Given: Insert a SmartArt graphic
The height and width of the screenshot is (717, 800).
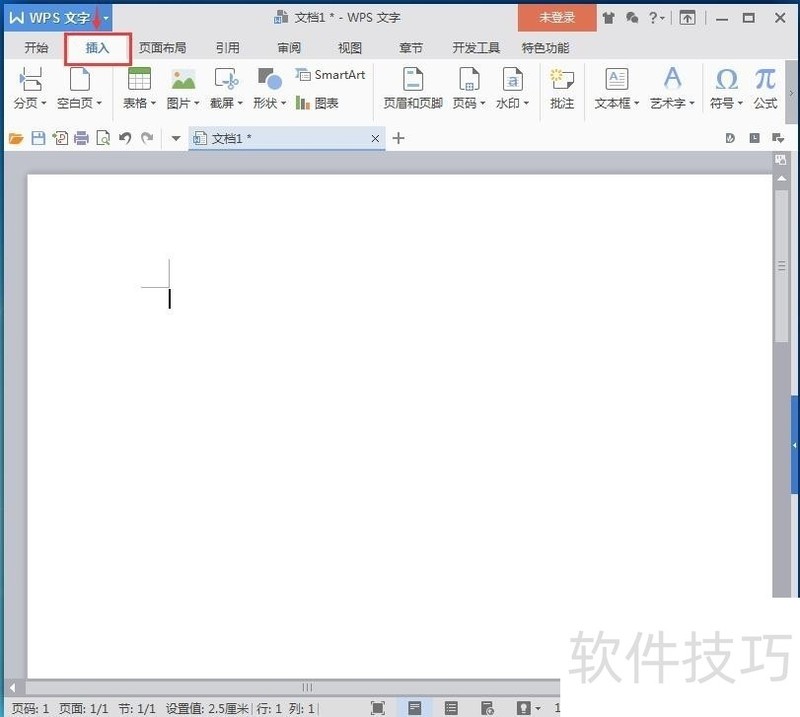Looking at the screenshot, I should pos(331,75).
